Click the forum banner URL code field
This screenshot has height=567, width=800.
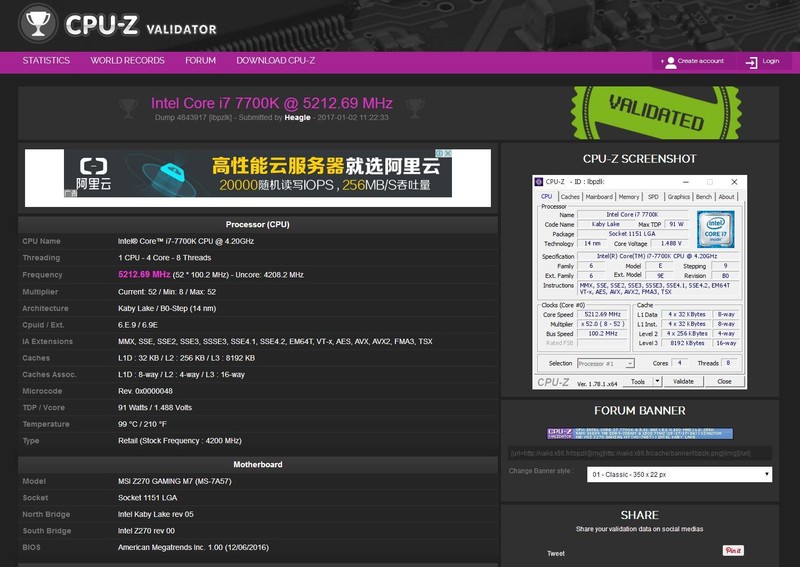point(640,453)
